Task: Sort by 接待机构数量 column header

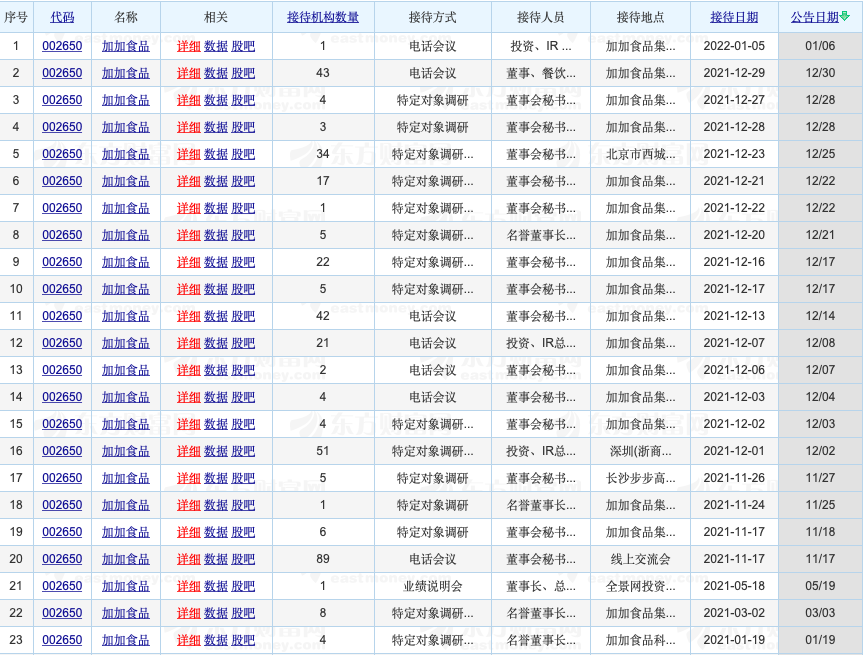Action: click(x=323, y=17)
